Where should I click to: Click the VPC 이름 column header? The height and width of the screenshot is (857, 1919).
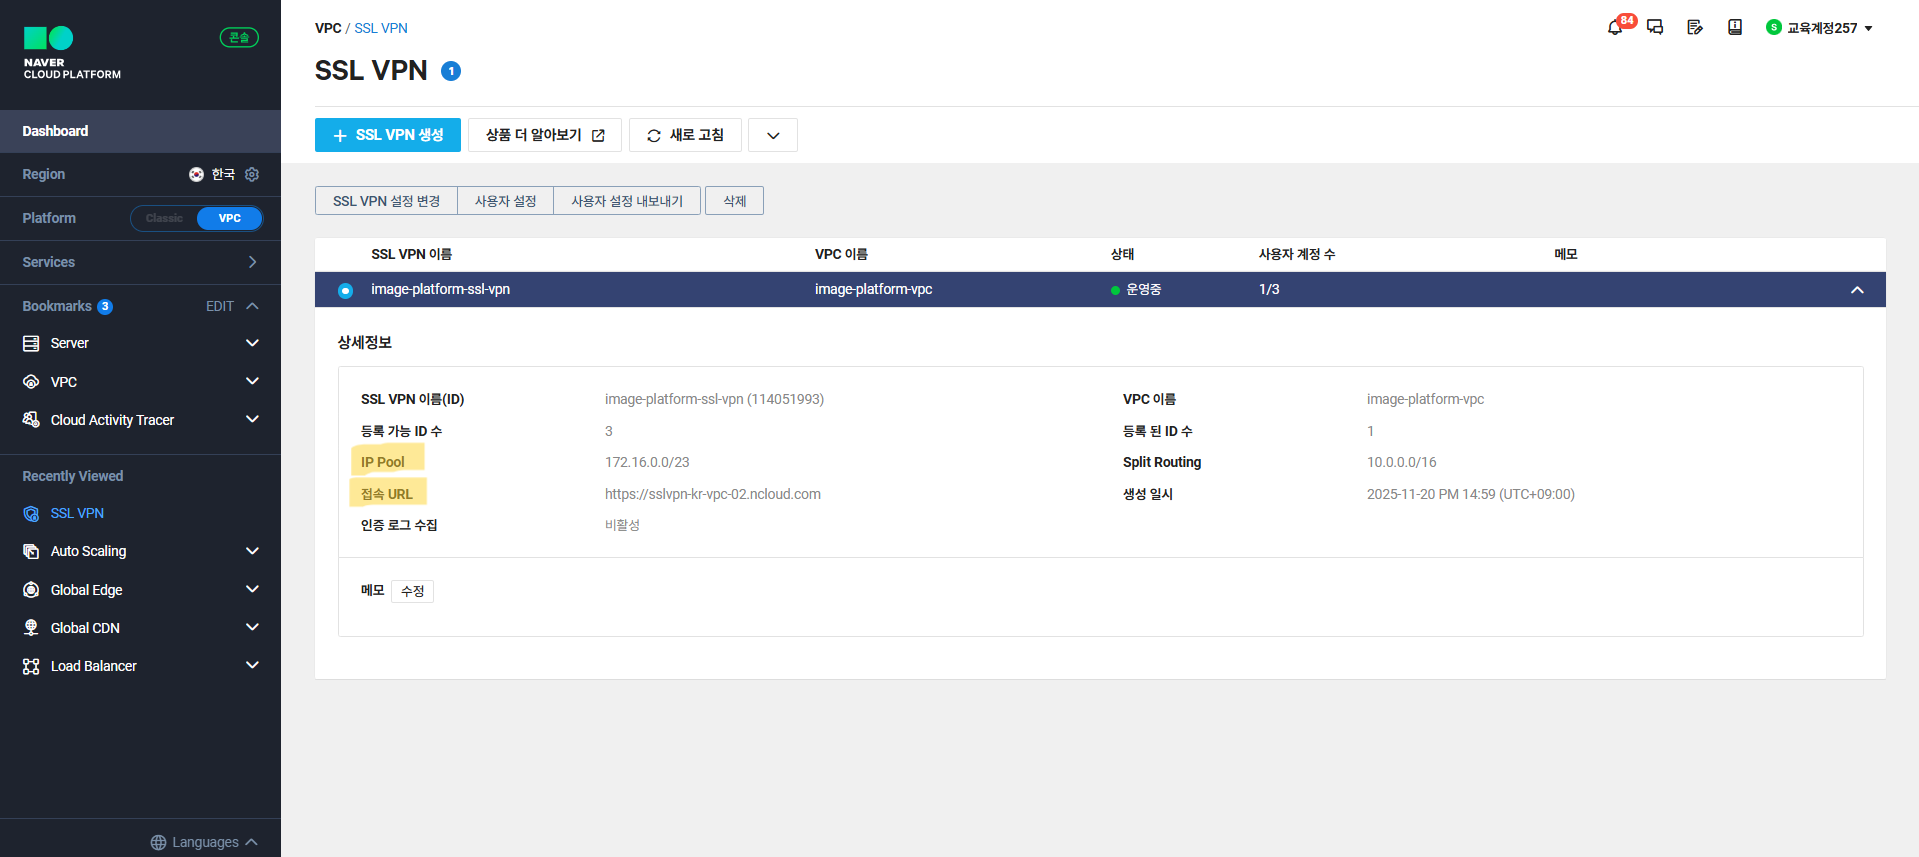[x=841, y=254]
